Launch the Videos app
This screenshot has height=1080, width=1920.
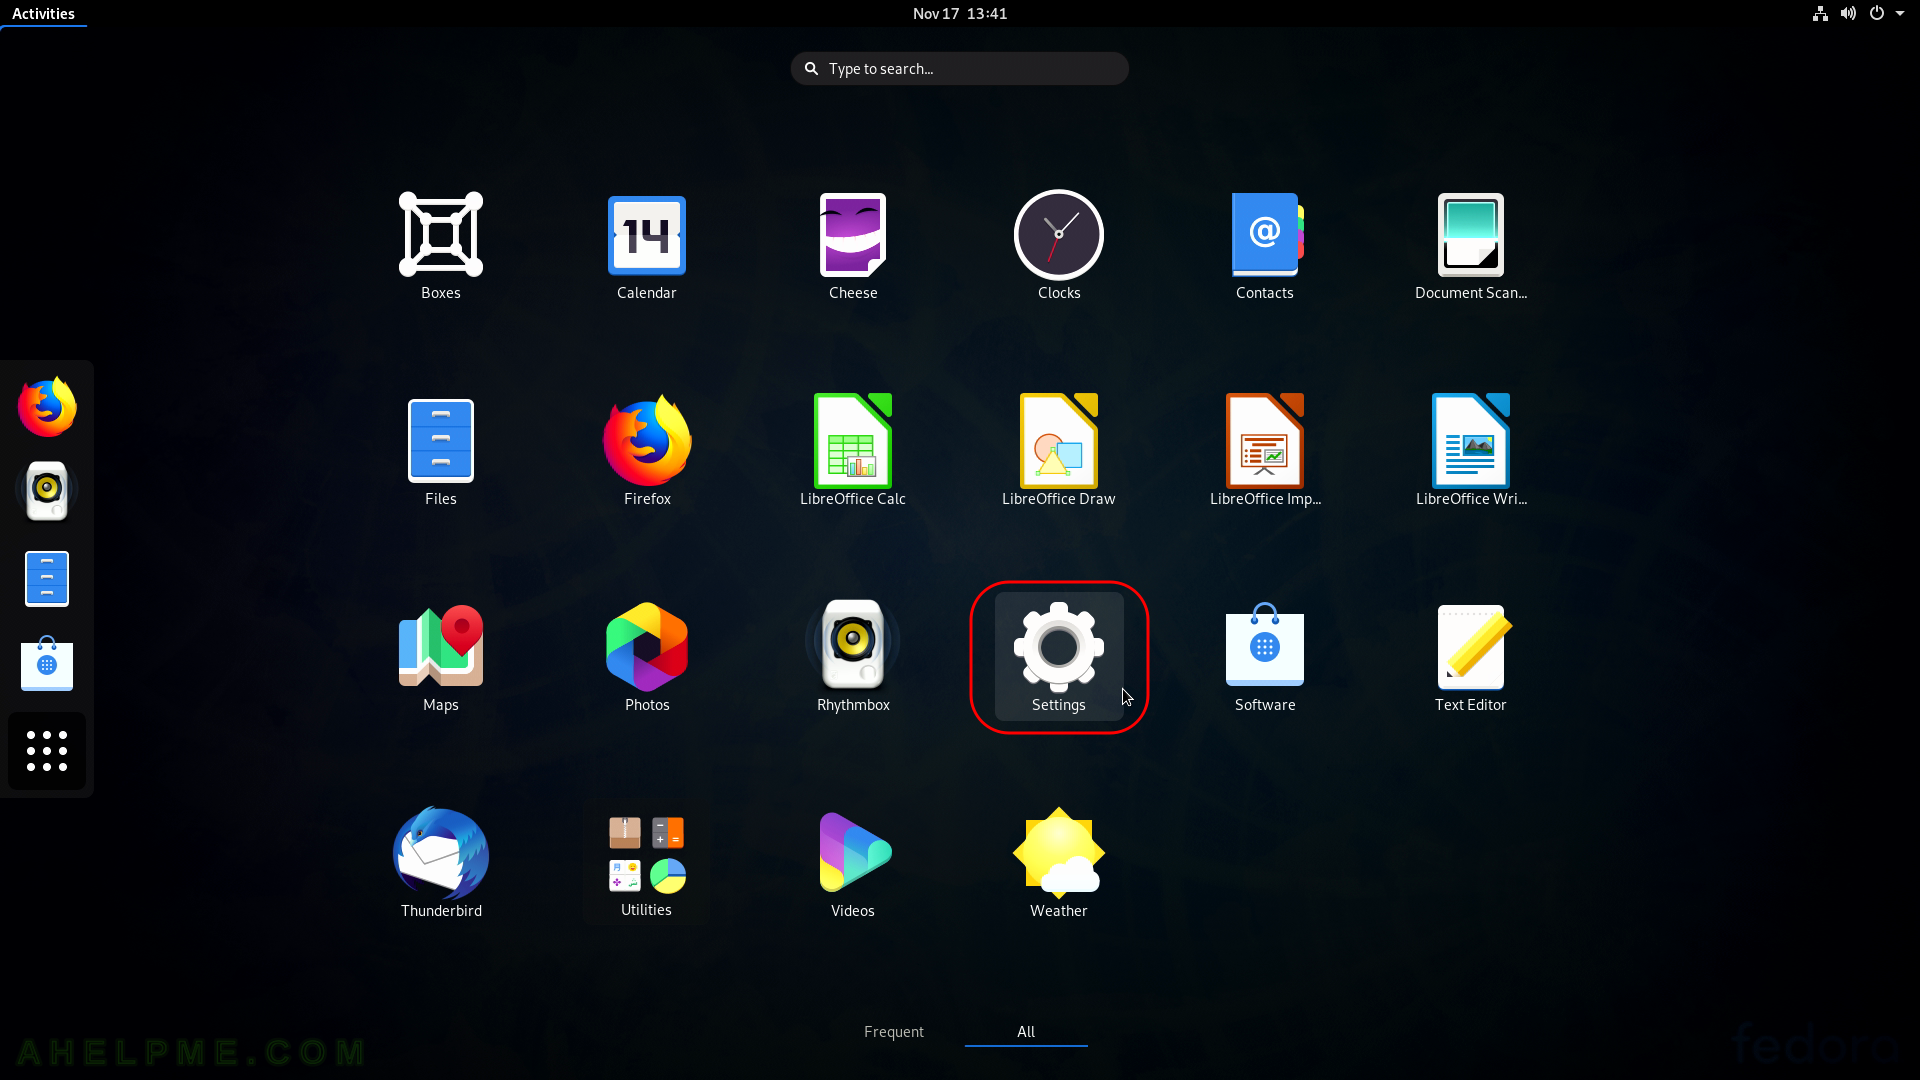pyautogui.click(x=853, y=864)
